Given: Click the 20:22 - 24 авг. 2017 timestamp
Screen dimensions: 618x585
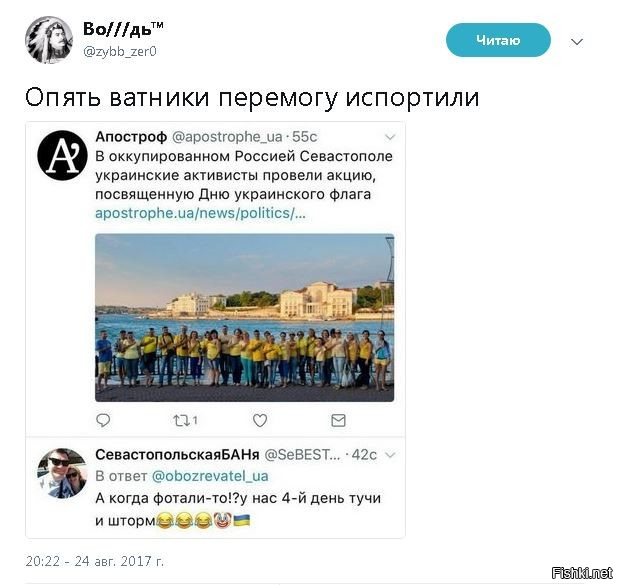Looking at the screenshot, I should (94, 561).
